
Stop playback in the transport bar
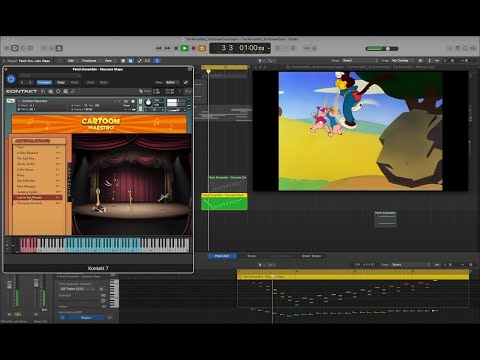point(176,48)
